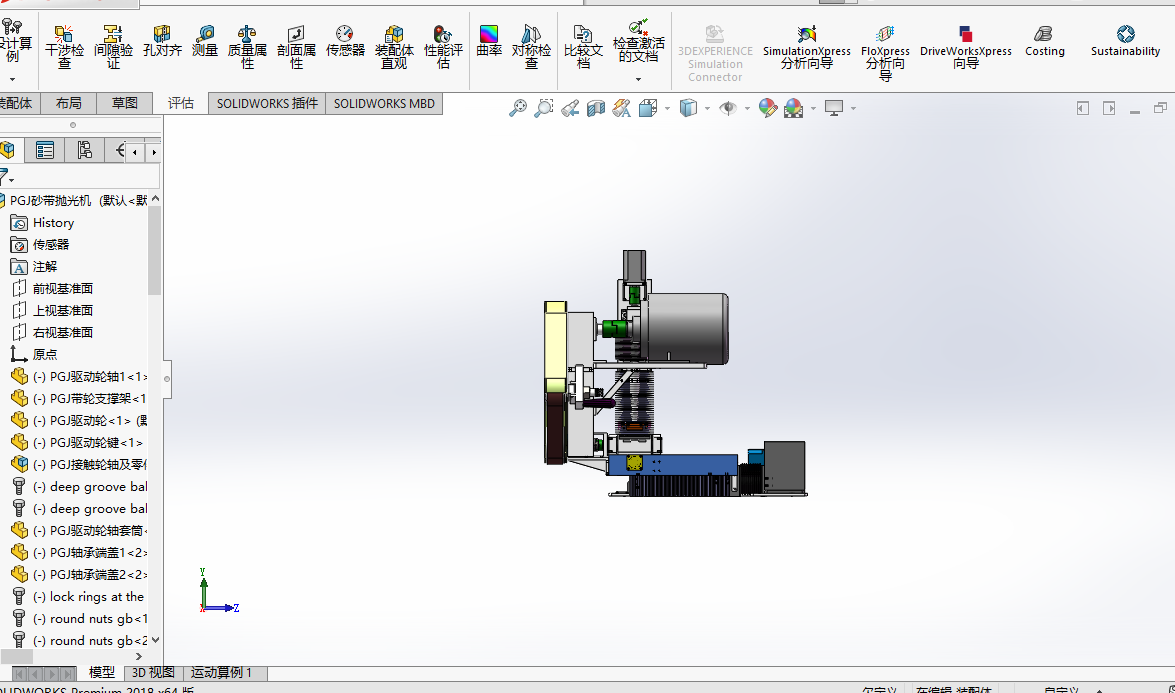Open Compare Documents (比较文档)

click(x=583, y=46)
